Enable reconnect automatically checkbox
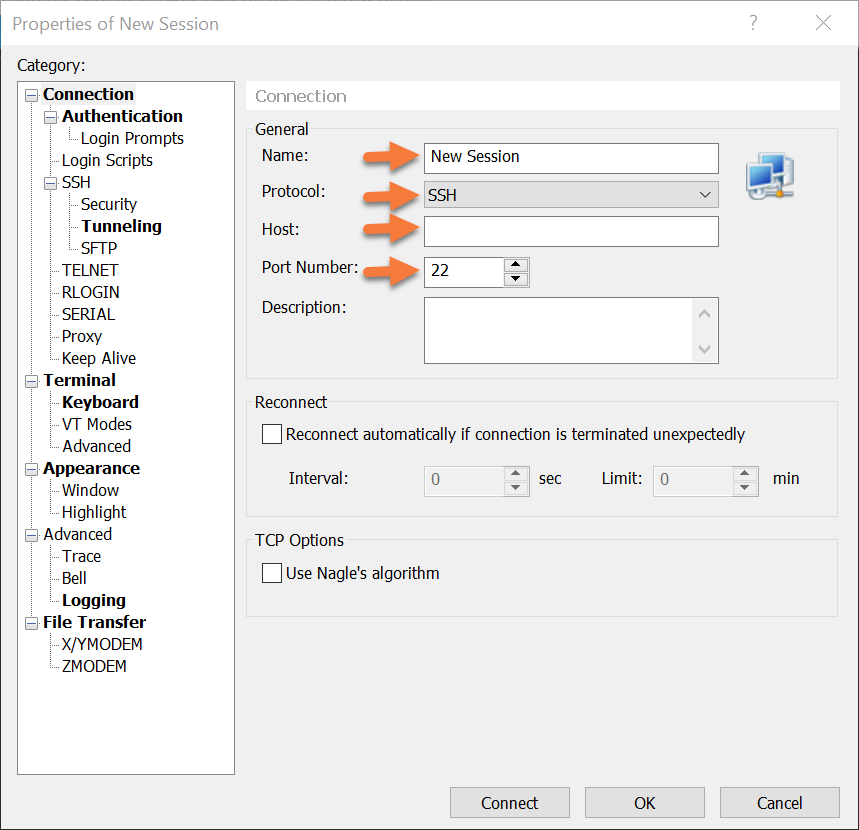 (x=272, y=434)
